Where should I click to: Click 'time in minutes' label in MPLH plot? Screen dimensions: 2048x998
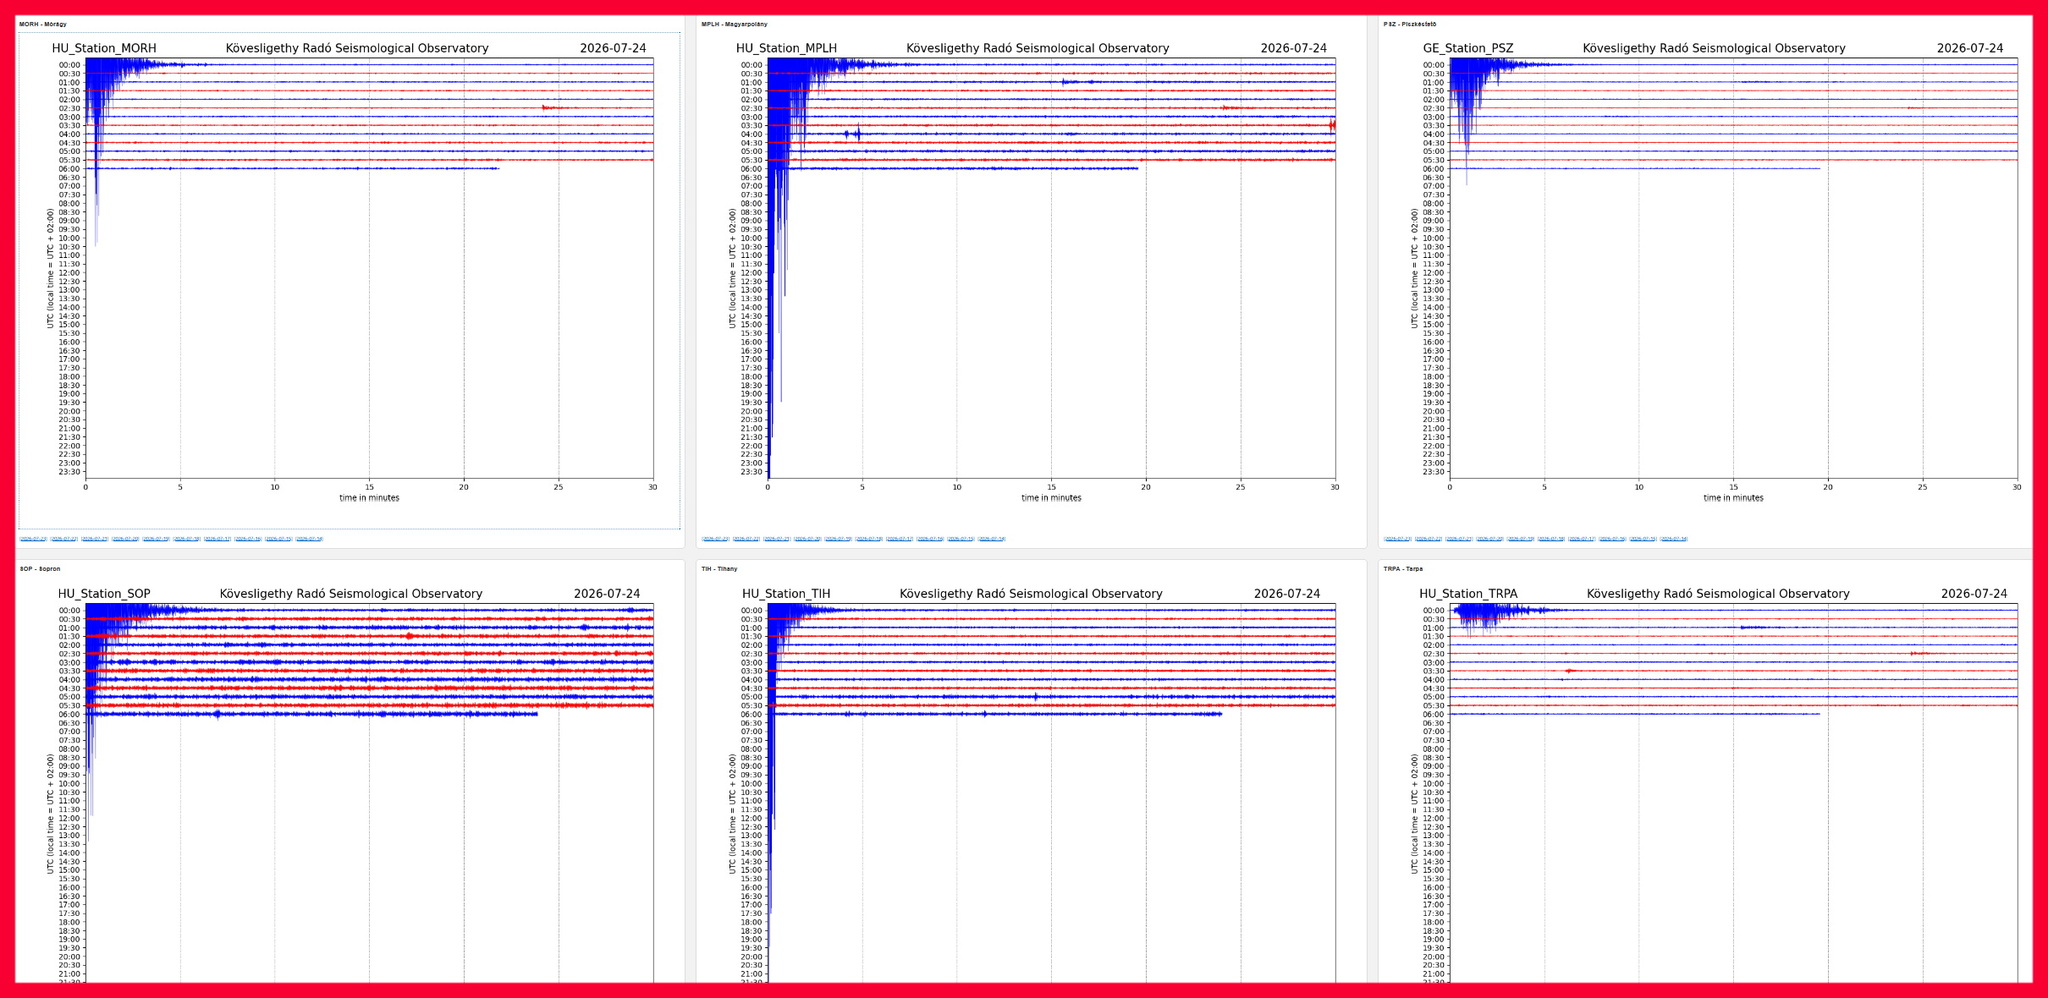tap(1051, 498)
